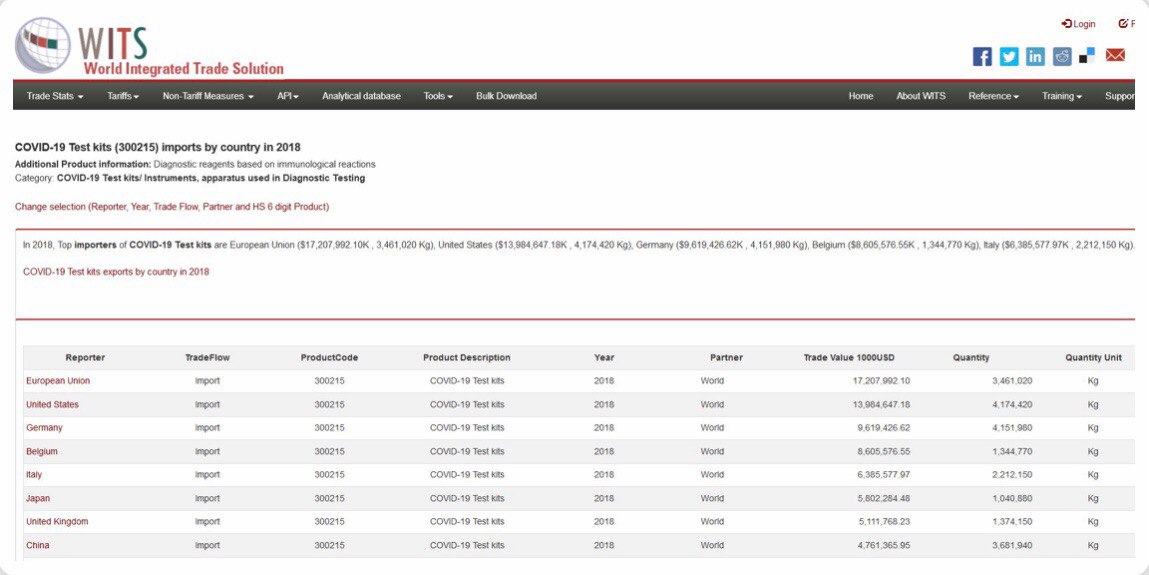1149x575 pixels.
Task: Share page on LinkedIn icon
Action: 1035,56
